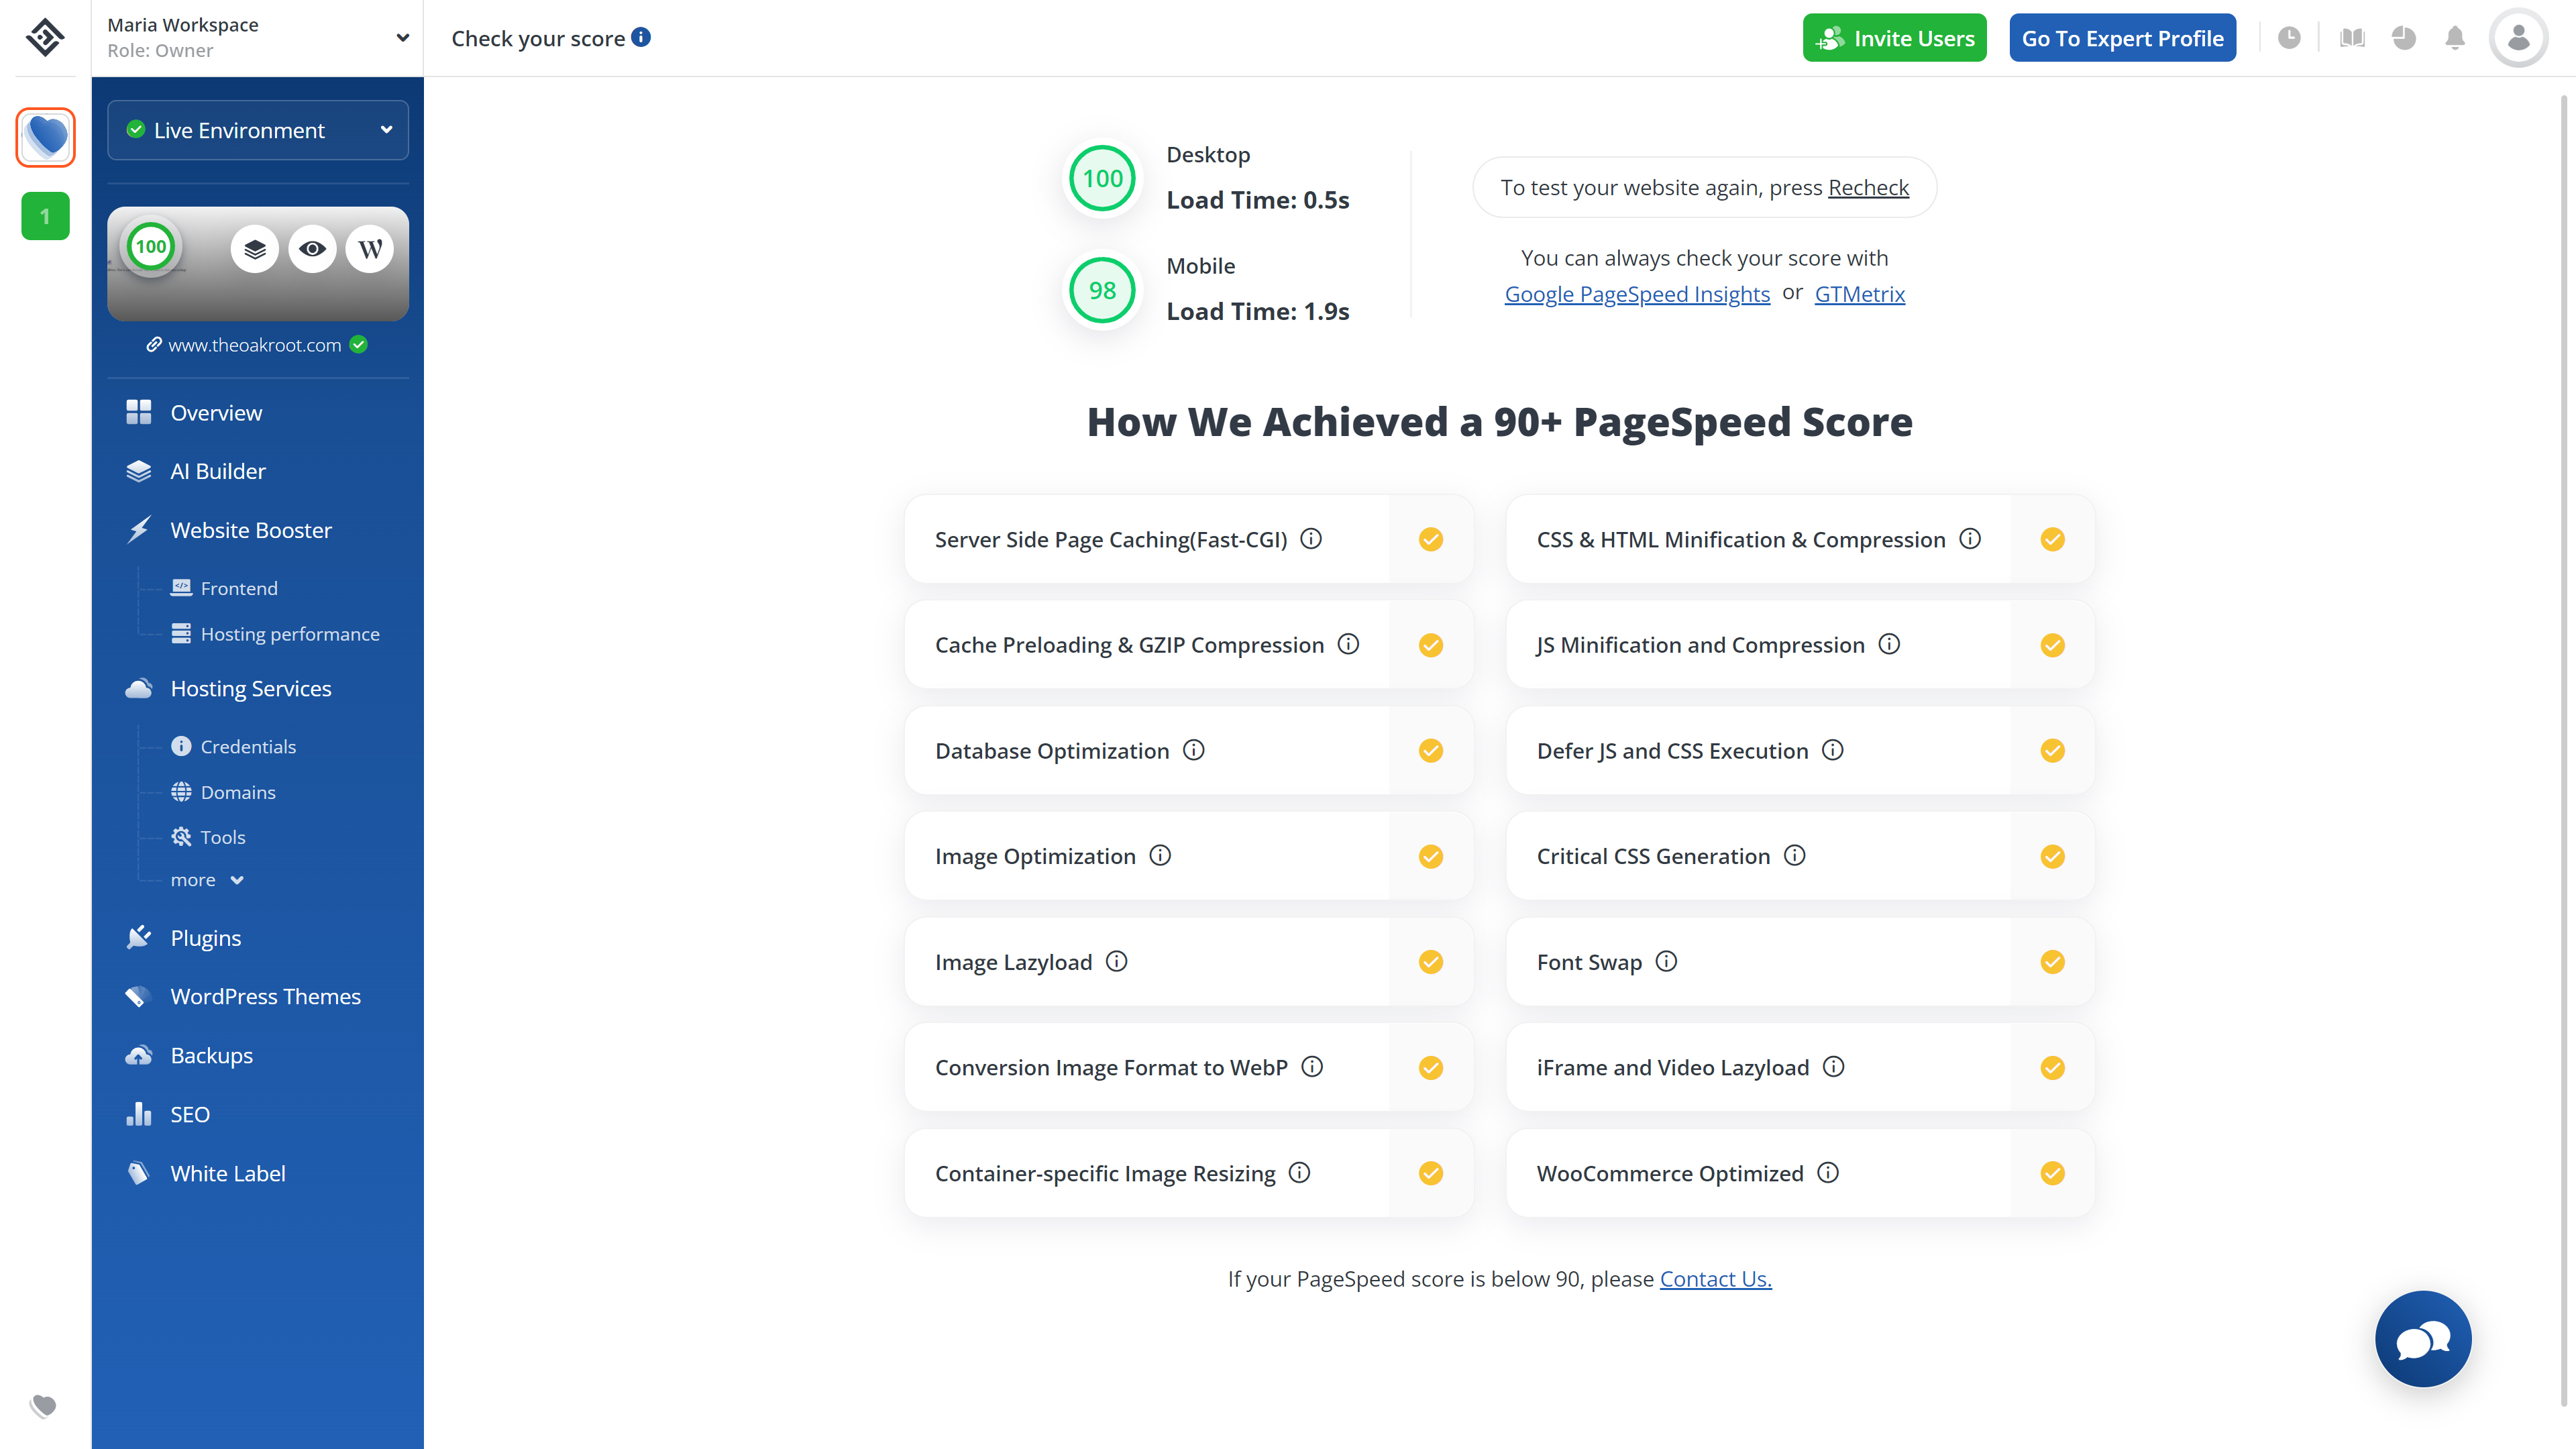Image resolution: width=2576 pixels, height=1449 pixels.
Task: Open the Live Environment dropdown
Action: point(258,130)
